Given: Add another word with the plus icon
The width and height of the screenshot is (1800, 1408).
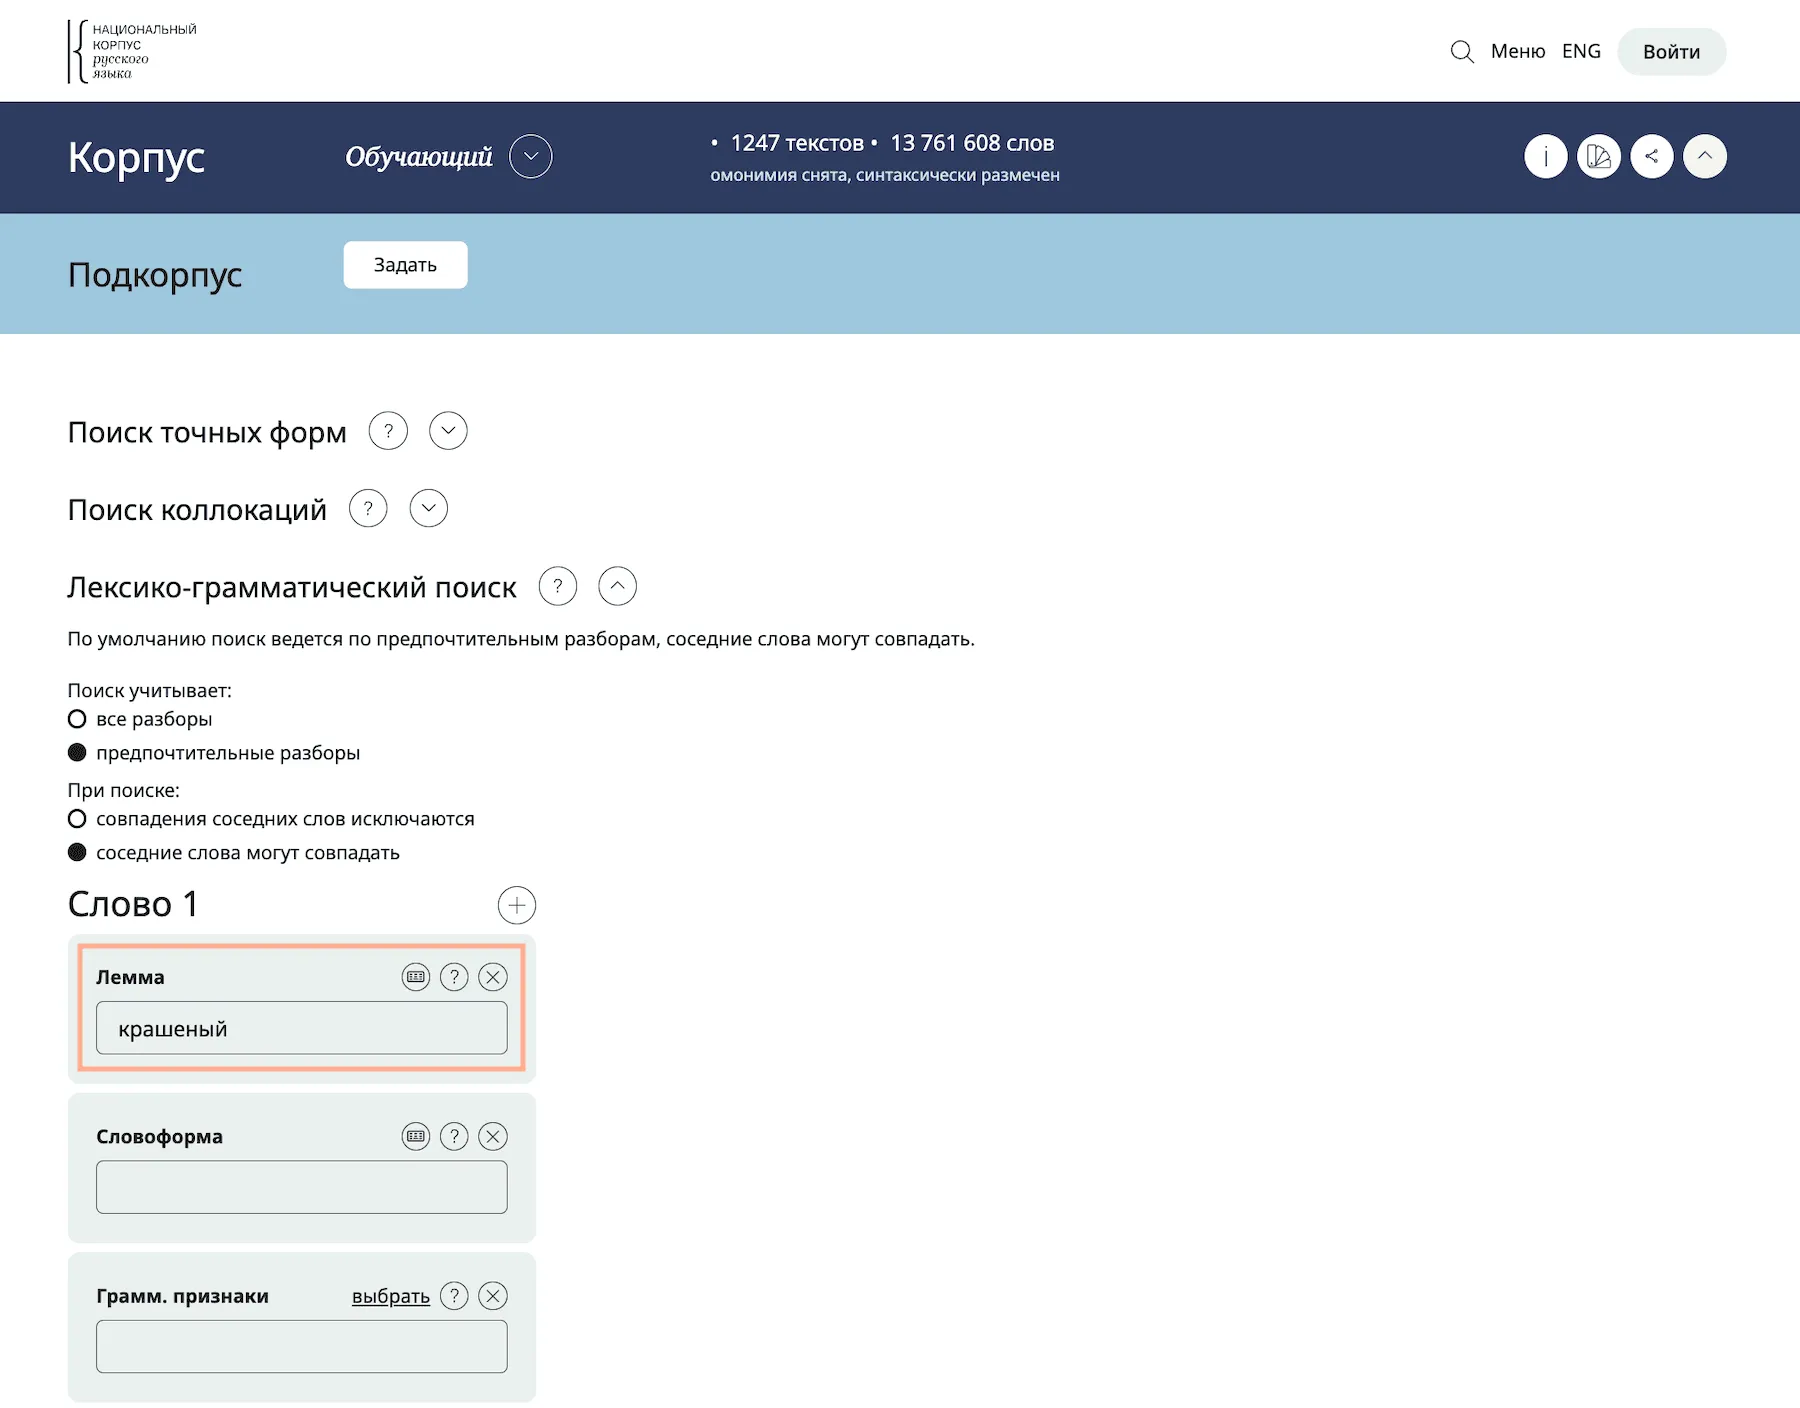Looking at the screenshot, I should (517, 905).
